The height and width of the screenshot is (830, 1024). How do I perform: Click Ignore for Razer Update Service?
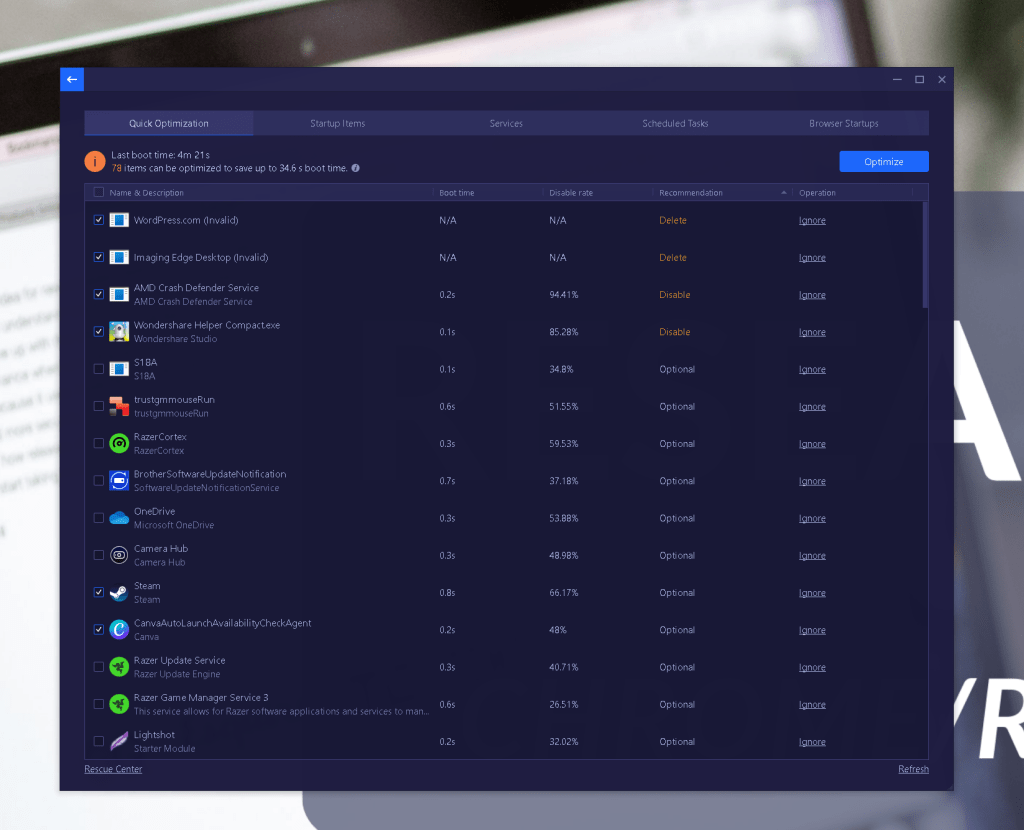pos(812,667)
